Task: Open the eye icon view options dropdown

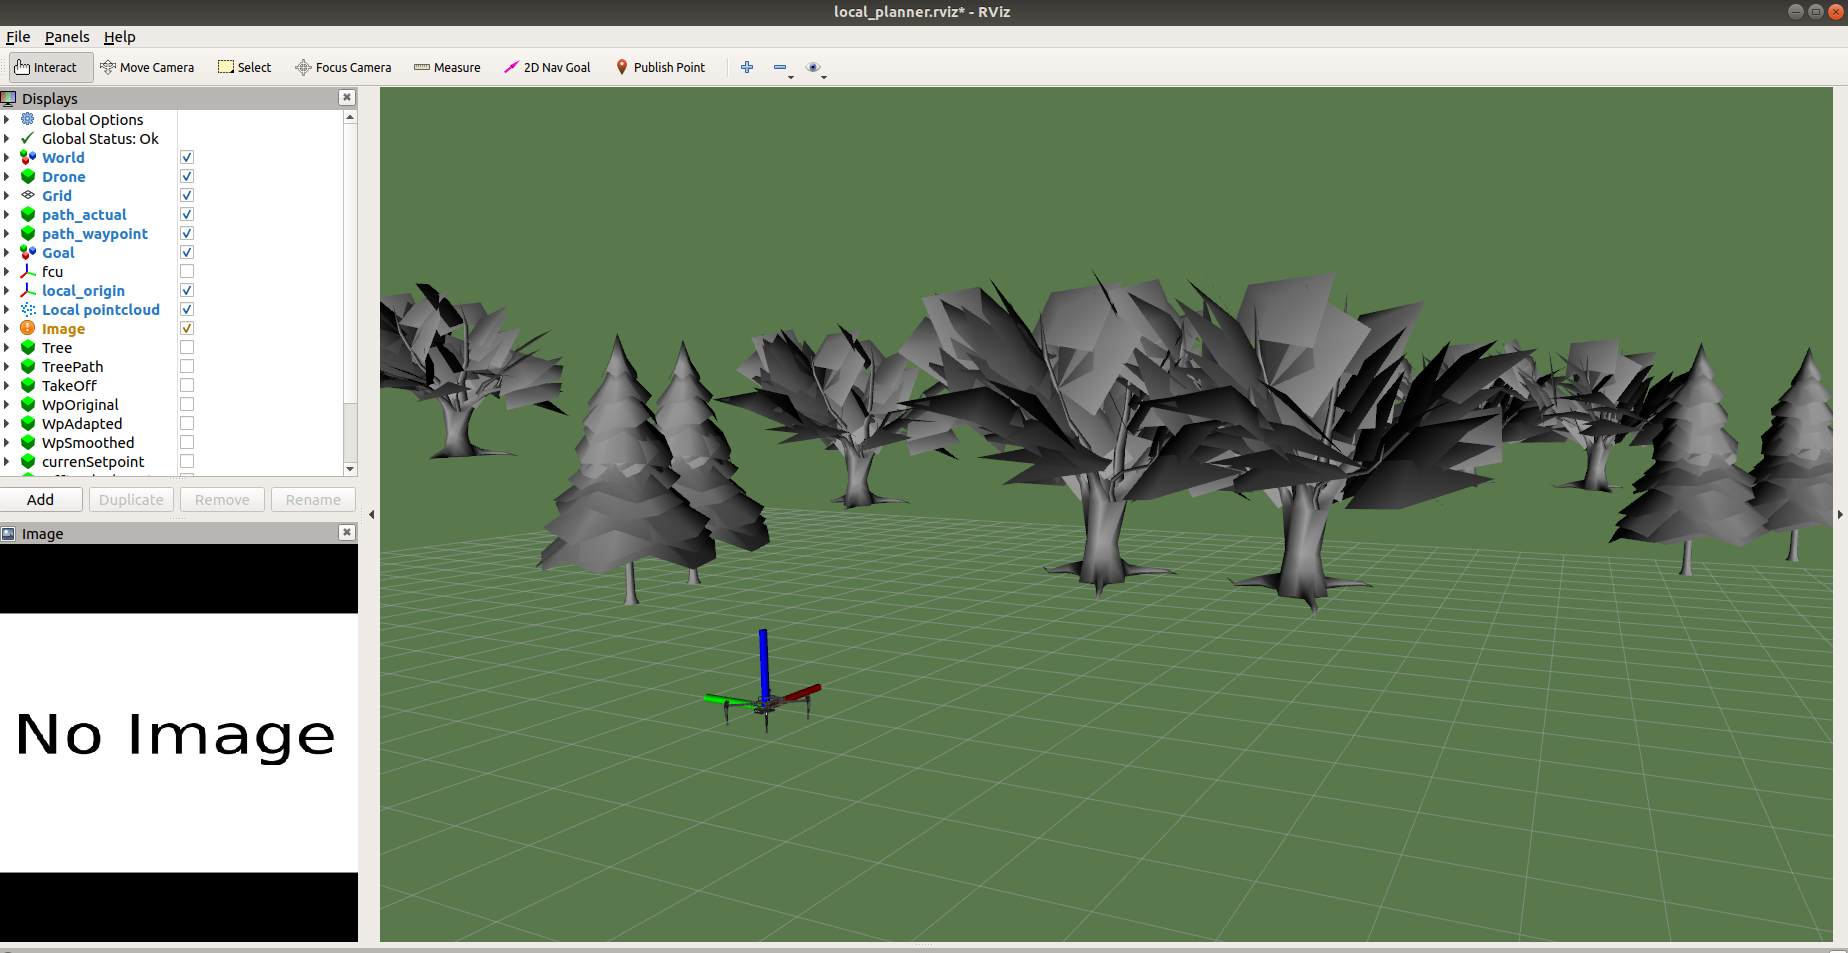Action: coord(814,68)
